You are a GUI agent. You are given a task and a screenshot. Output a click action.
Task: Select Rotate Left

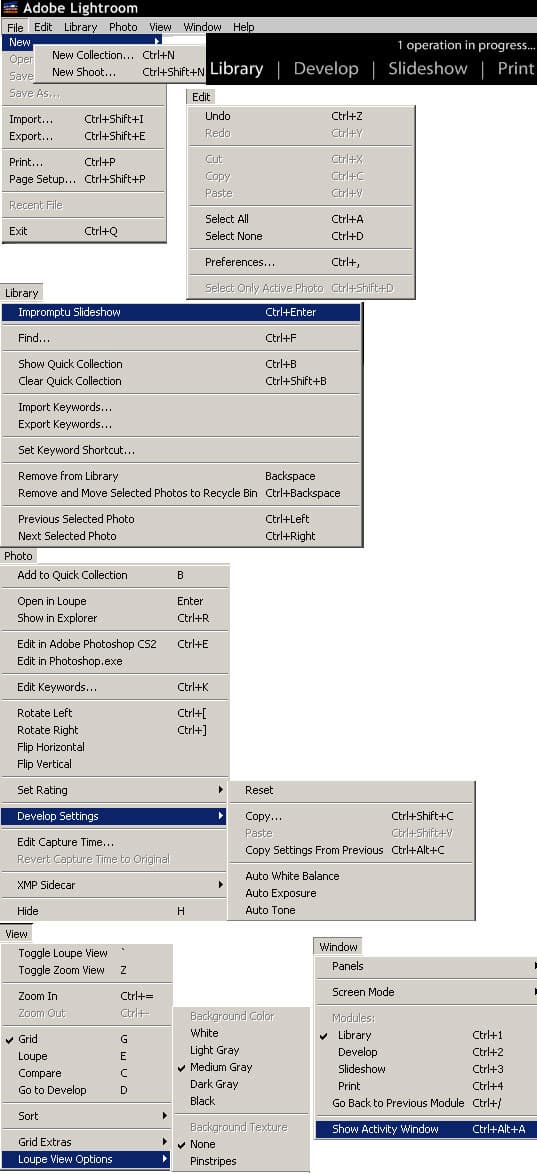[114, 713]
